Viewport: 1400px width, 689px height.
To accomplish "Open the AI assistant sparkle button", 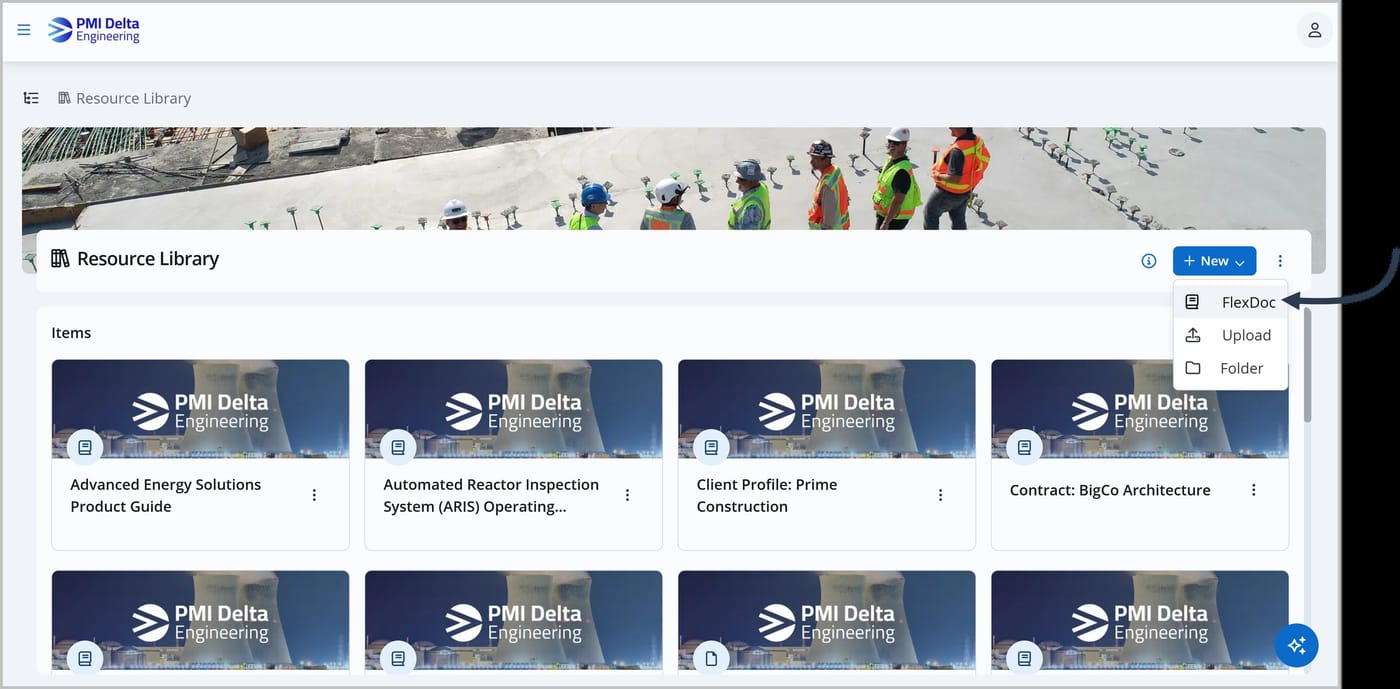I will [1297, 645].
